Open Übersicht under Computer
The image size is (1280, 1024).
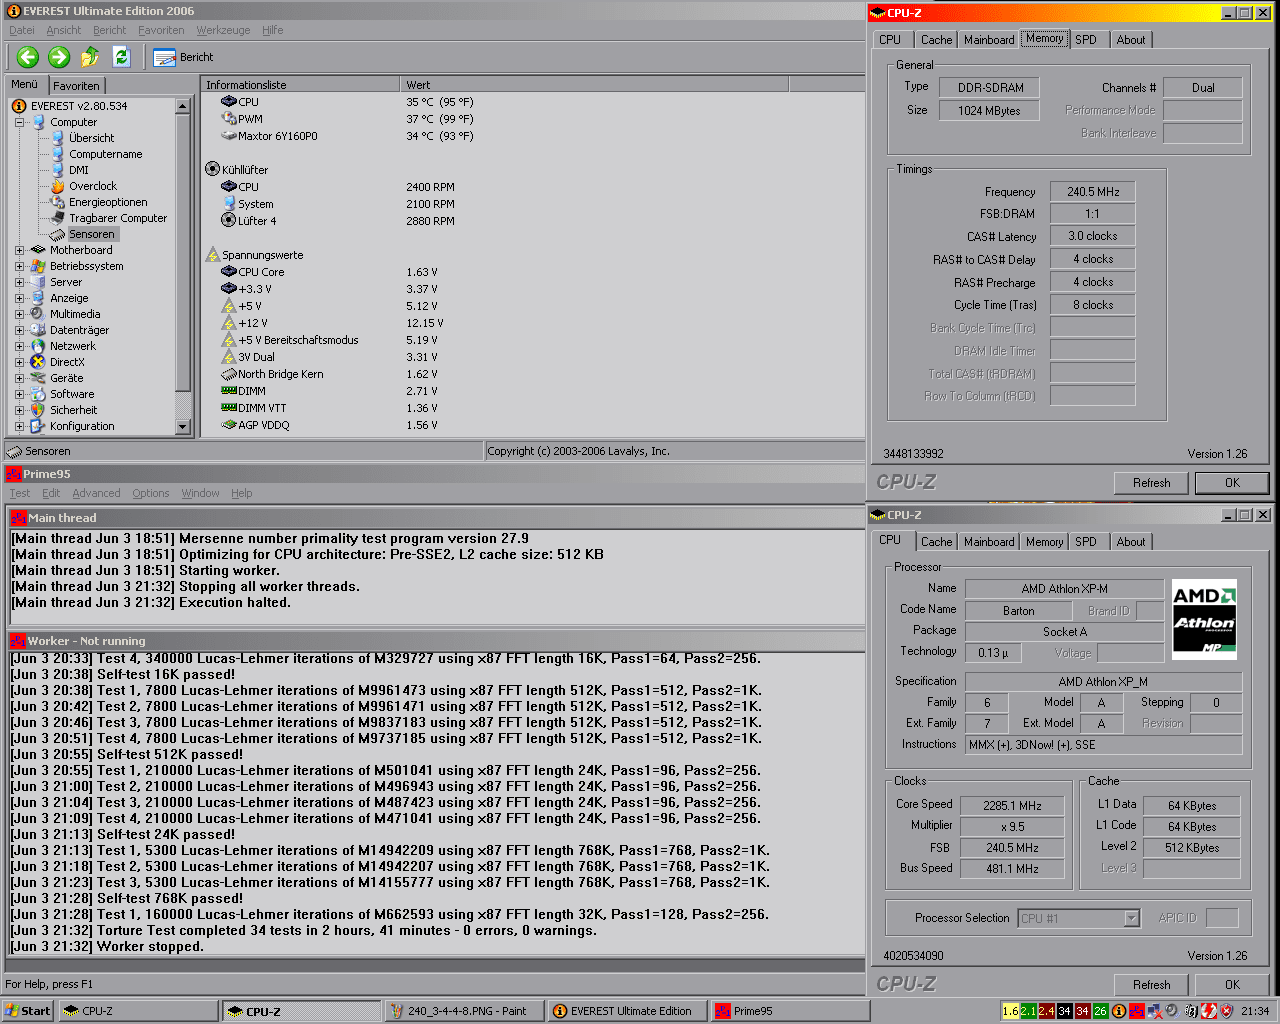coord(83,138)
